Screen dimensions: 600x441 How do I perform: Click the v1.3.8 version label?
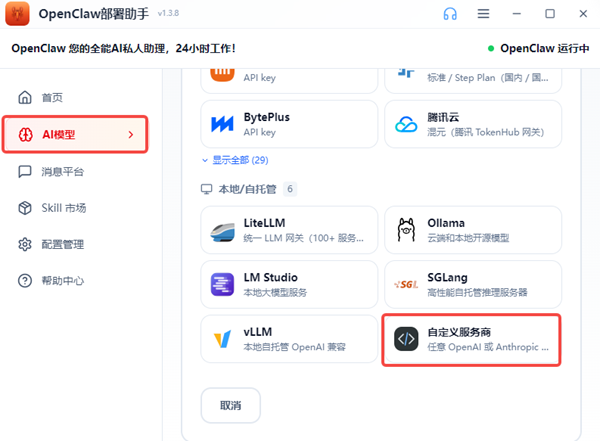pyautogui.click(x=168, y=13)
